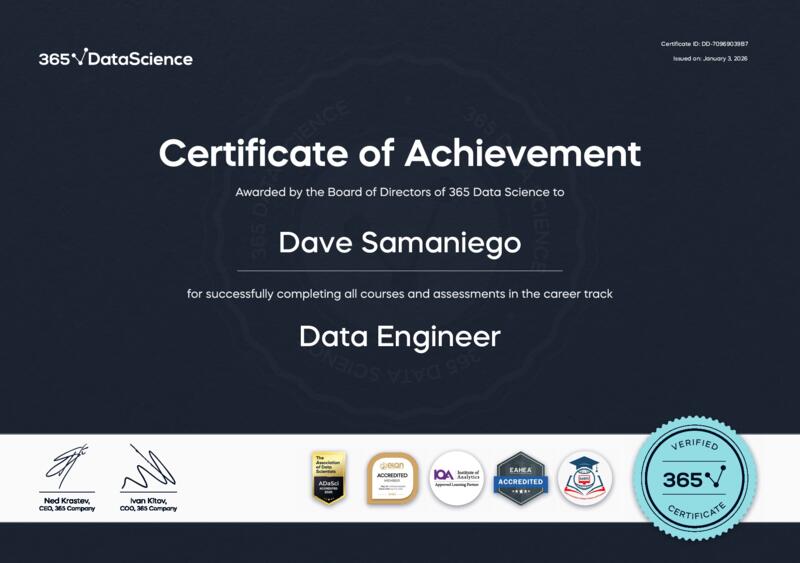
Task: Click the Certificate ID text
Action: (x=704, y=44)
